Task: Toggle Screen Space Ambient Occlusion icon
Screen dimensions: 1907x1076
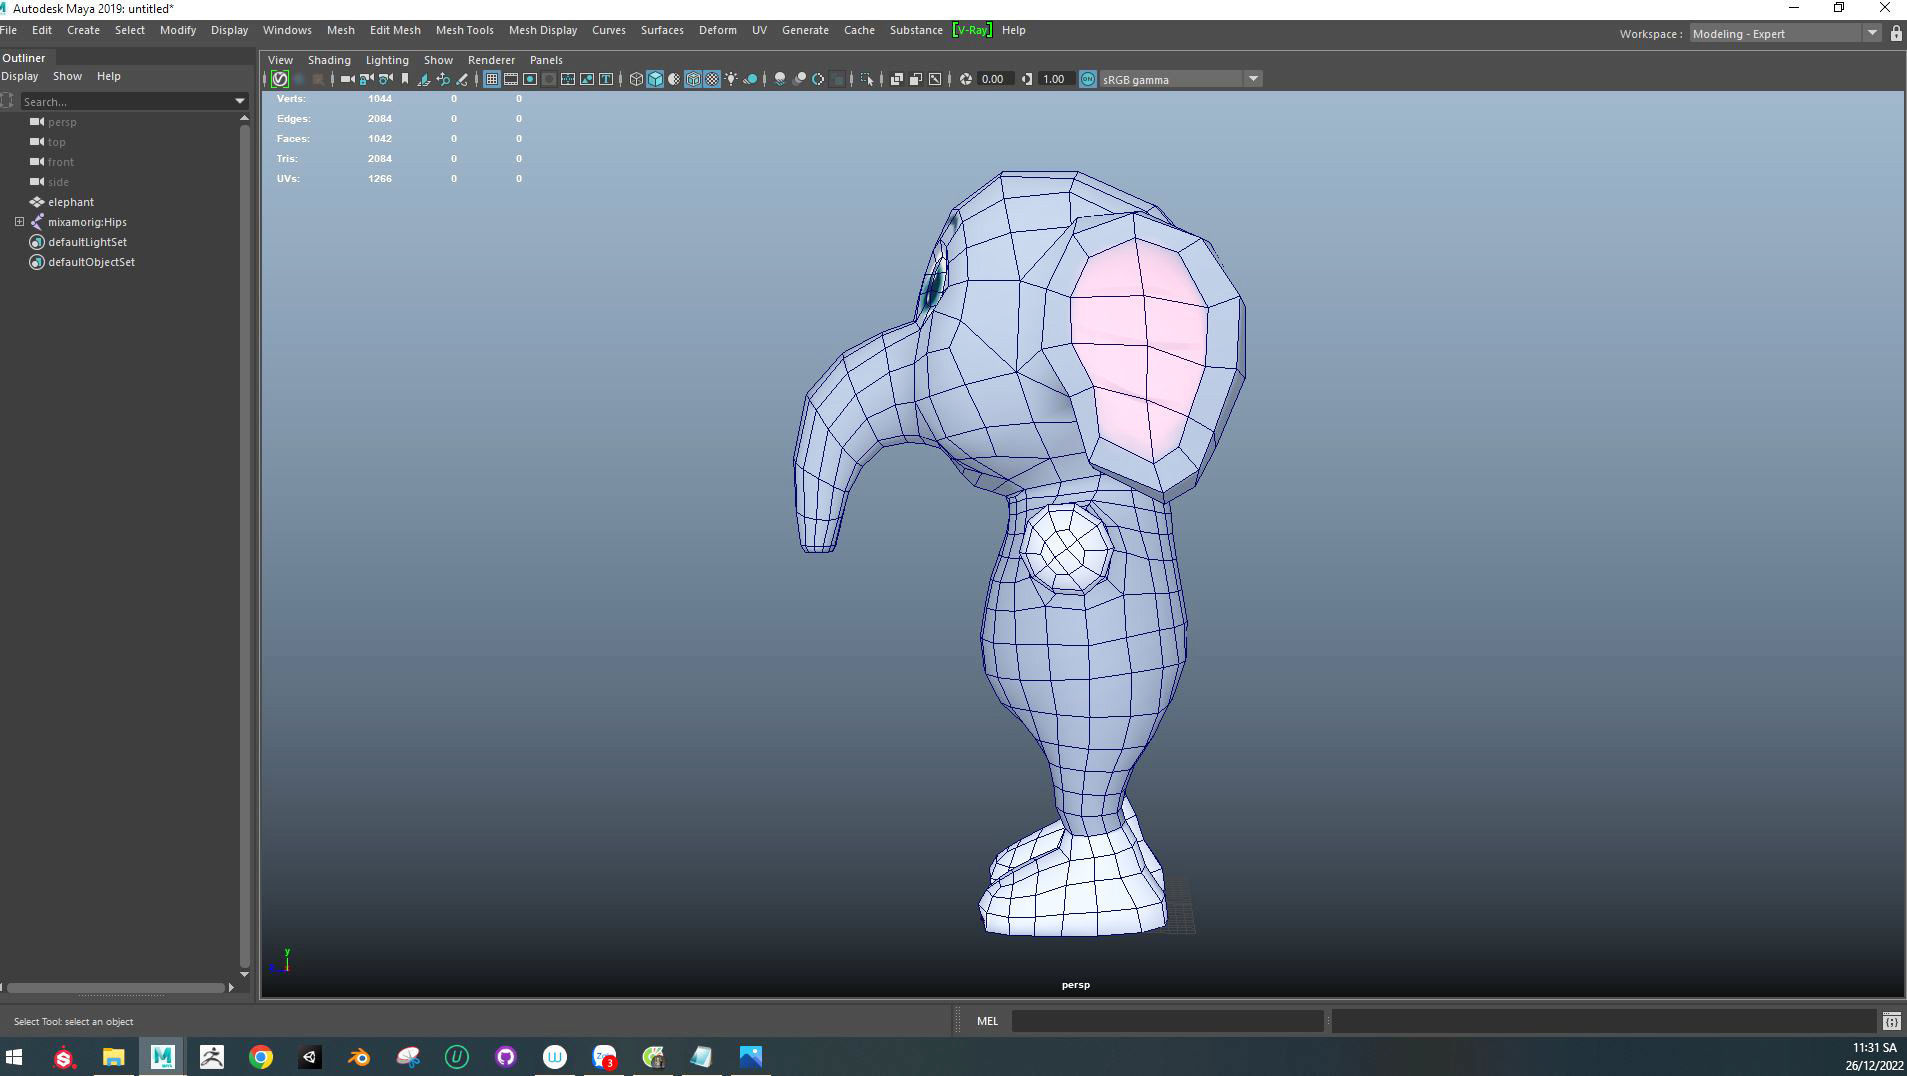Action: (780, 79)
